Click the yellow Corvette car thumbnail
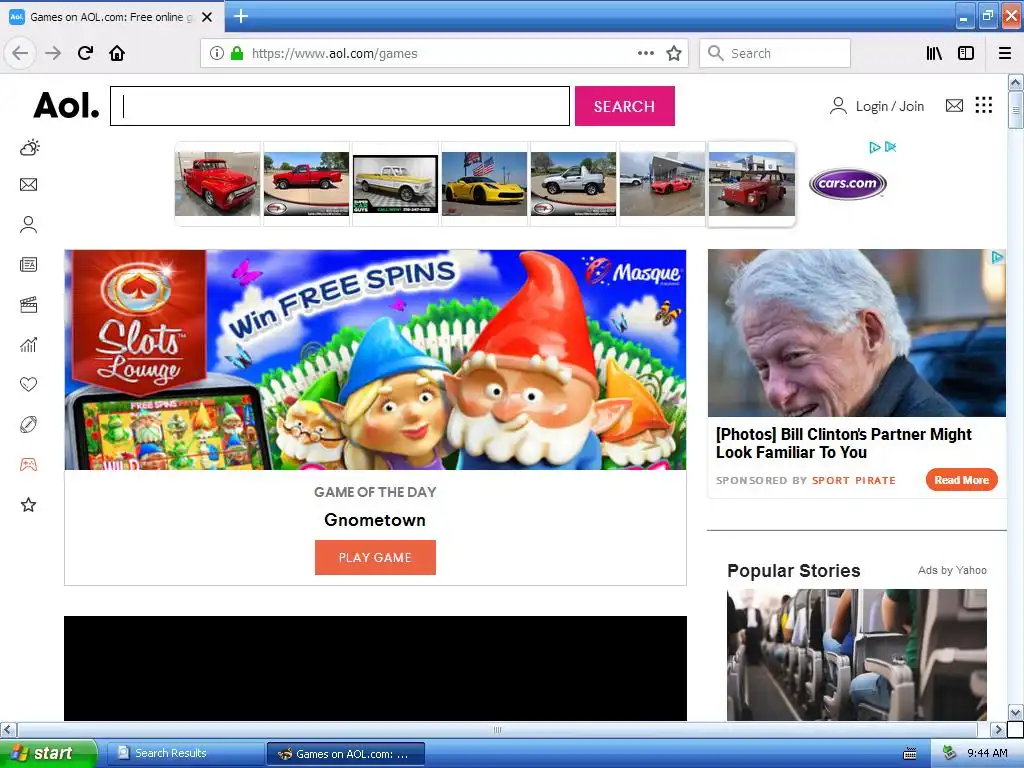 (484, 184)
